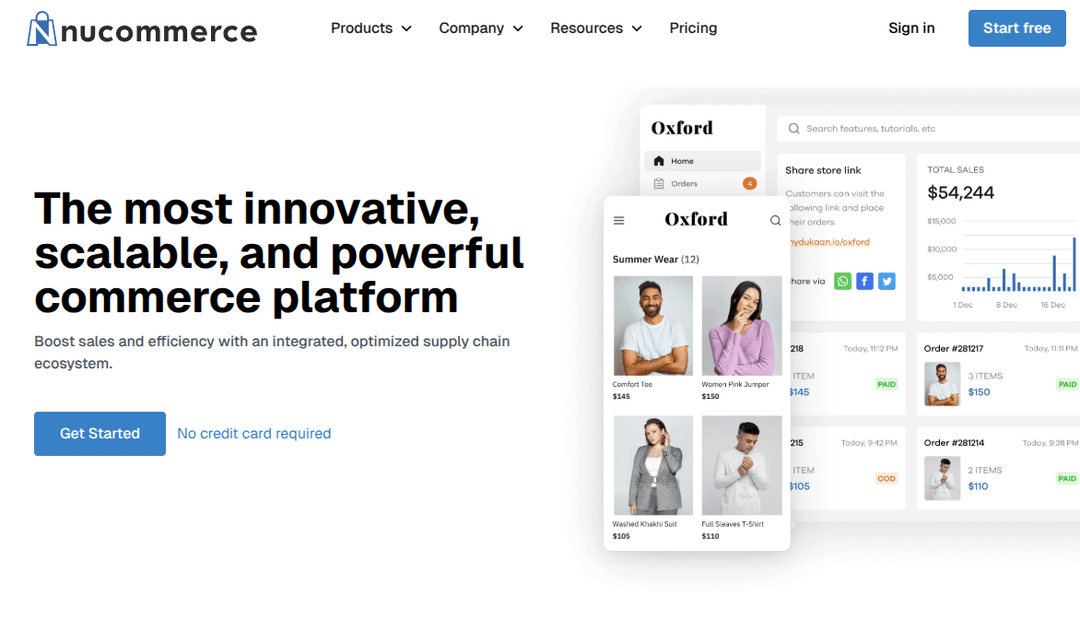Expand the Company dropdown menu
1080x628 pixels.
[x=481, y=28]
